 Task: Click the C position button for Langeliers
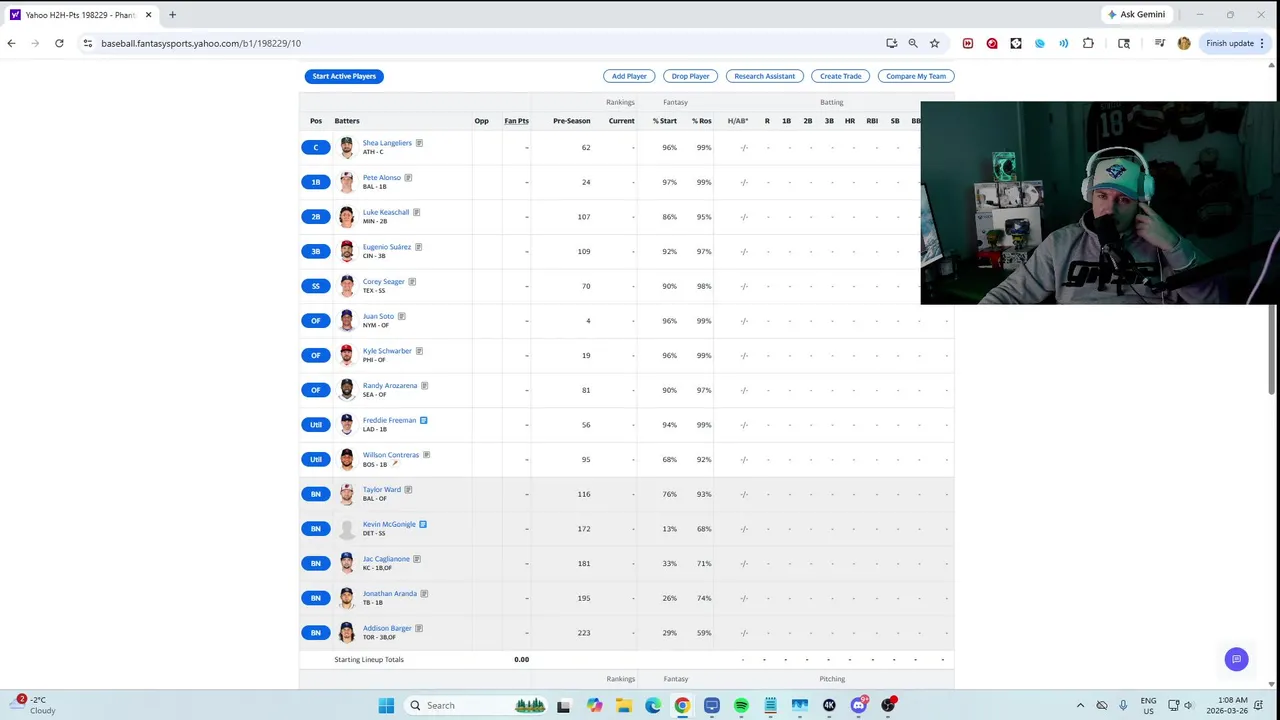tap(316, 147)
